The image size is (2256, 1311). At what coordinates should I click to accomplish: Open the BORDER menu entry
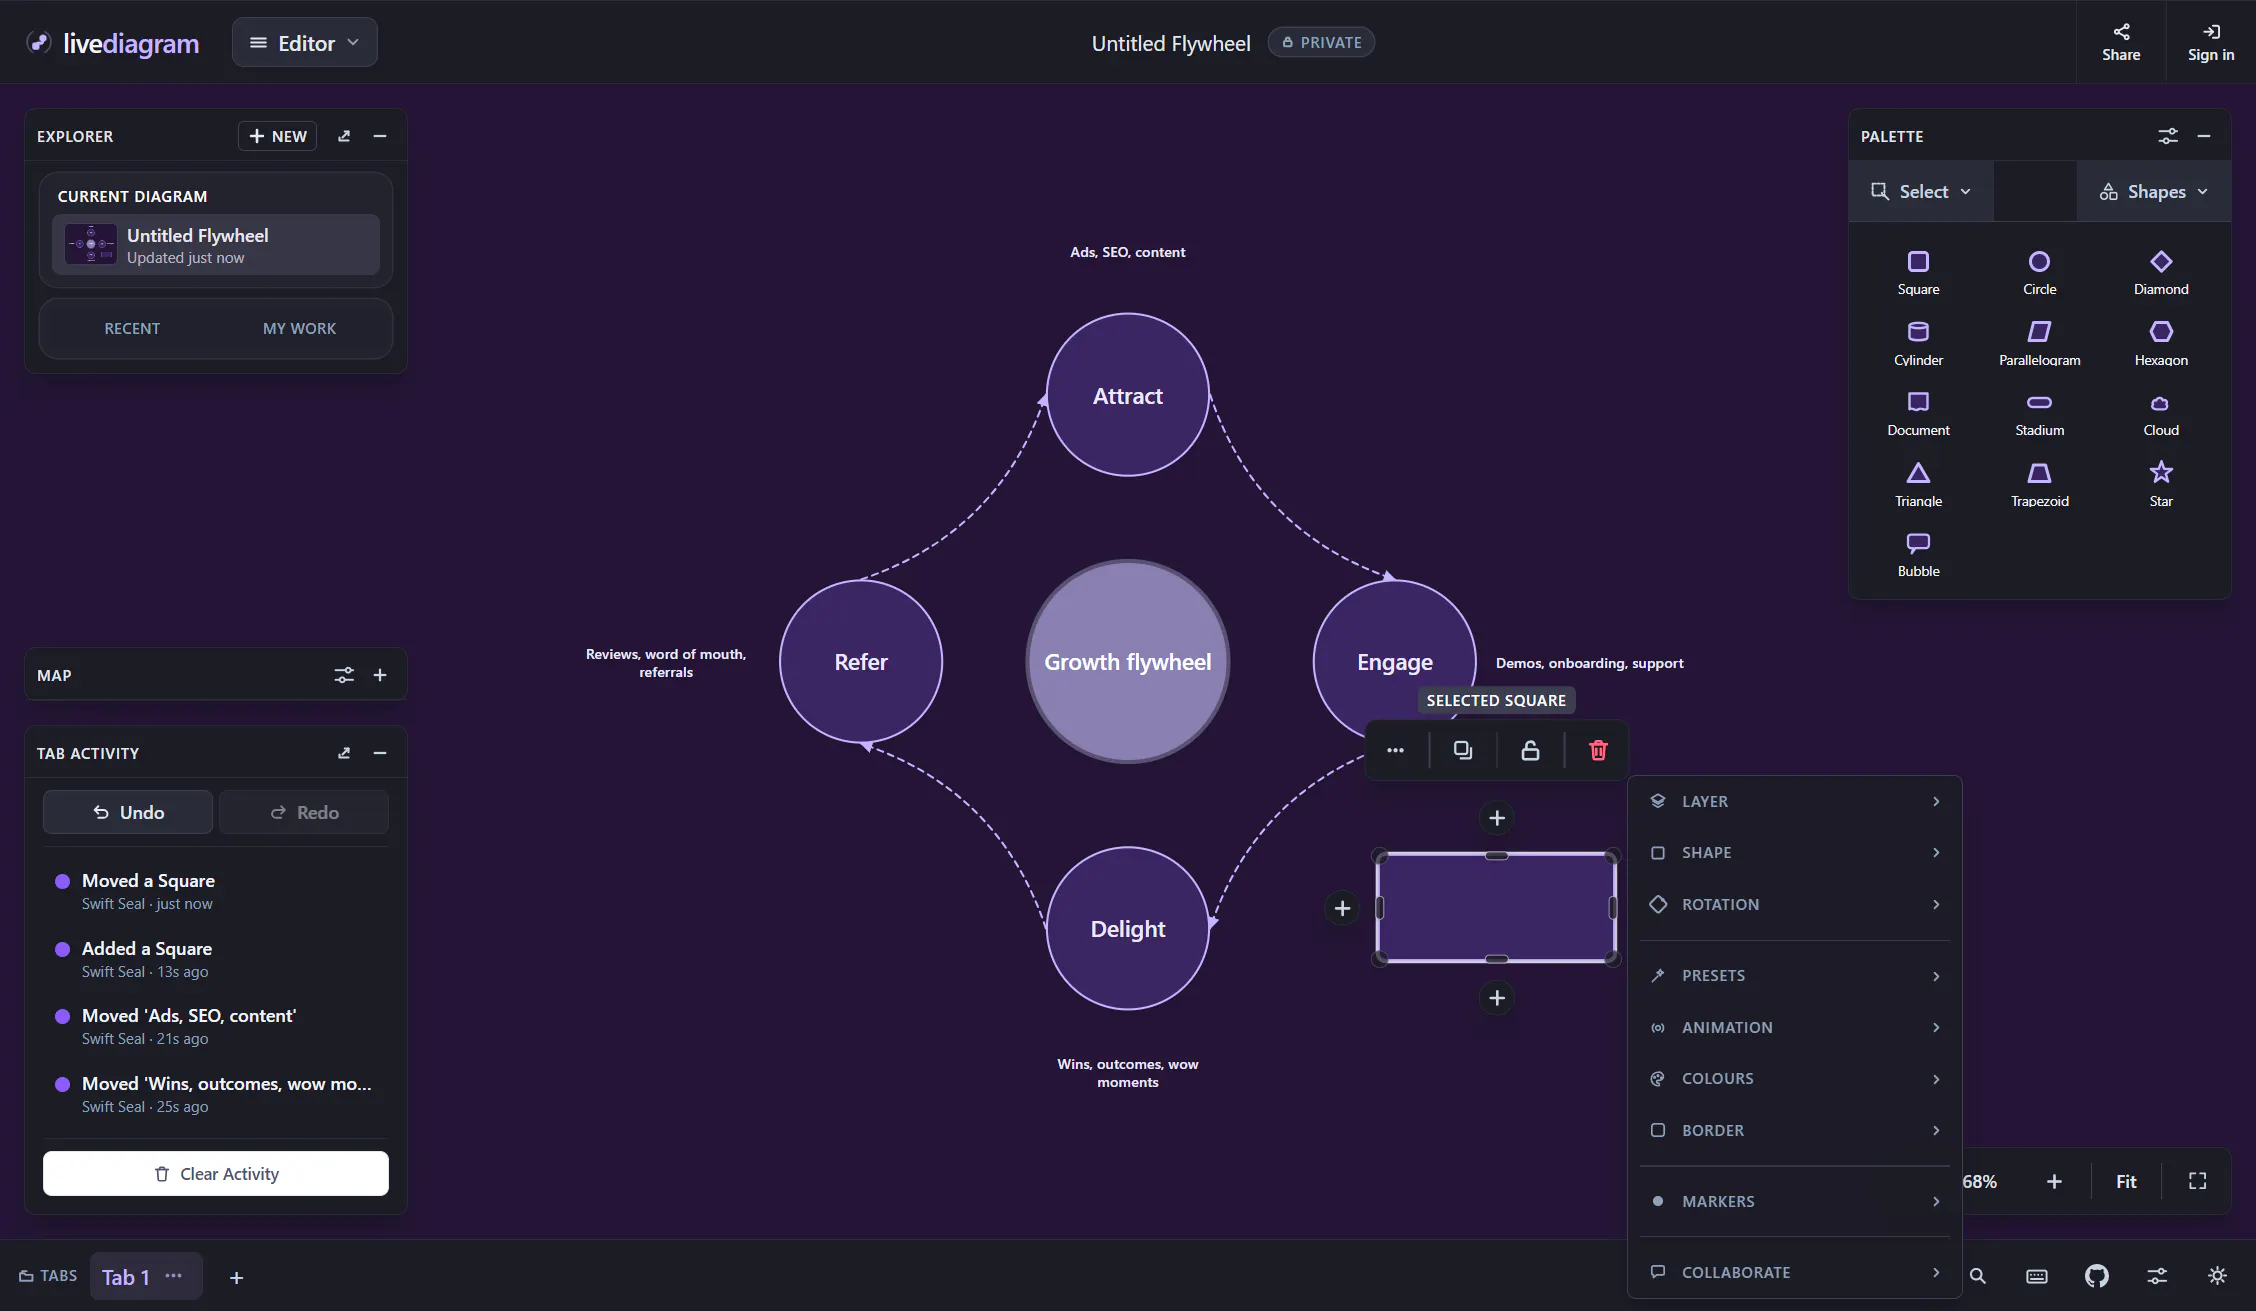pyautogui.click(x=1795, y=1130)
